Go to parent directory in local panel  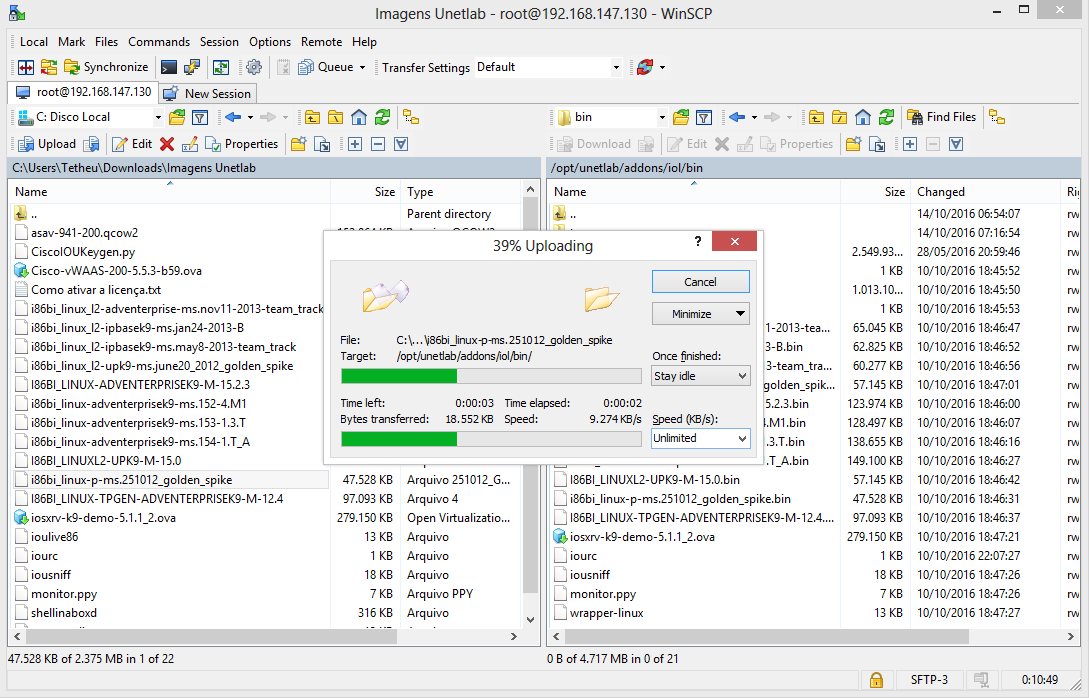click(313, 117)
